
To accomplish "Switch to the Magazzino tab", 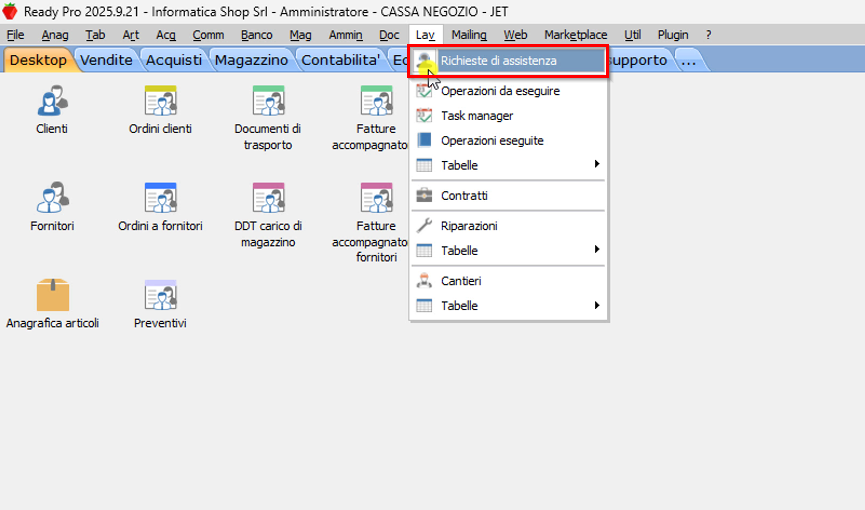I will point(251,60).
